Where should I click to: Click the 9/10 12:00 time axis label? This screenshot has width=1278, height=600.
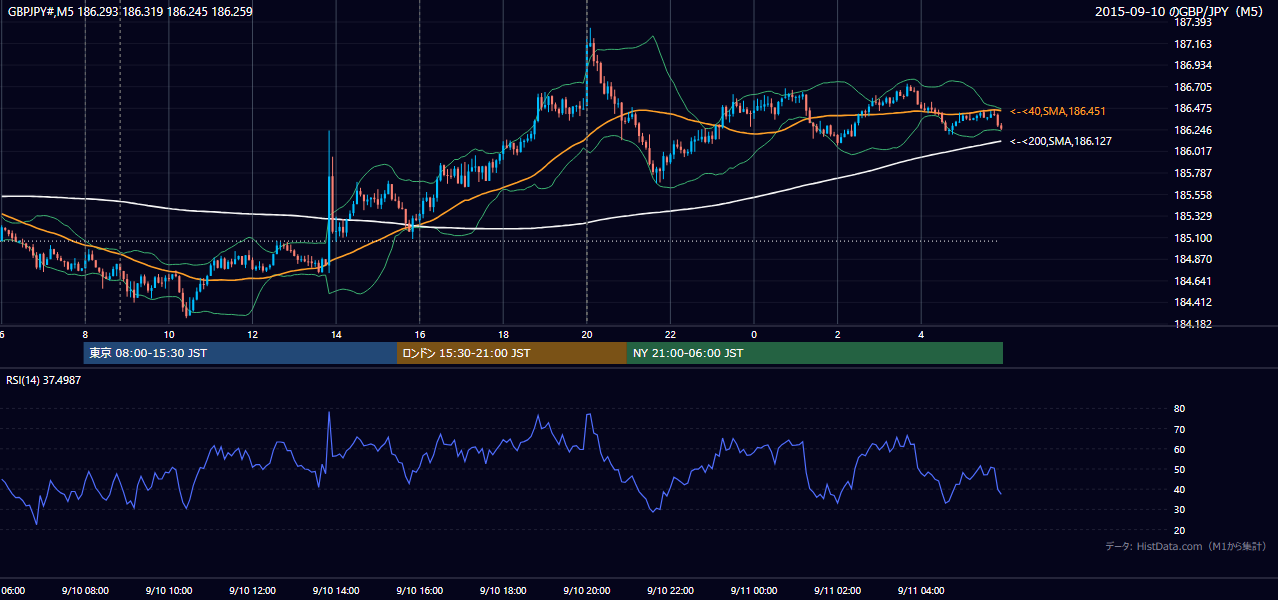click(252, 591)
